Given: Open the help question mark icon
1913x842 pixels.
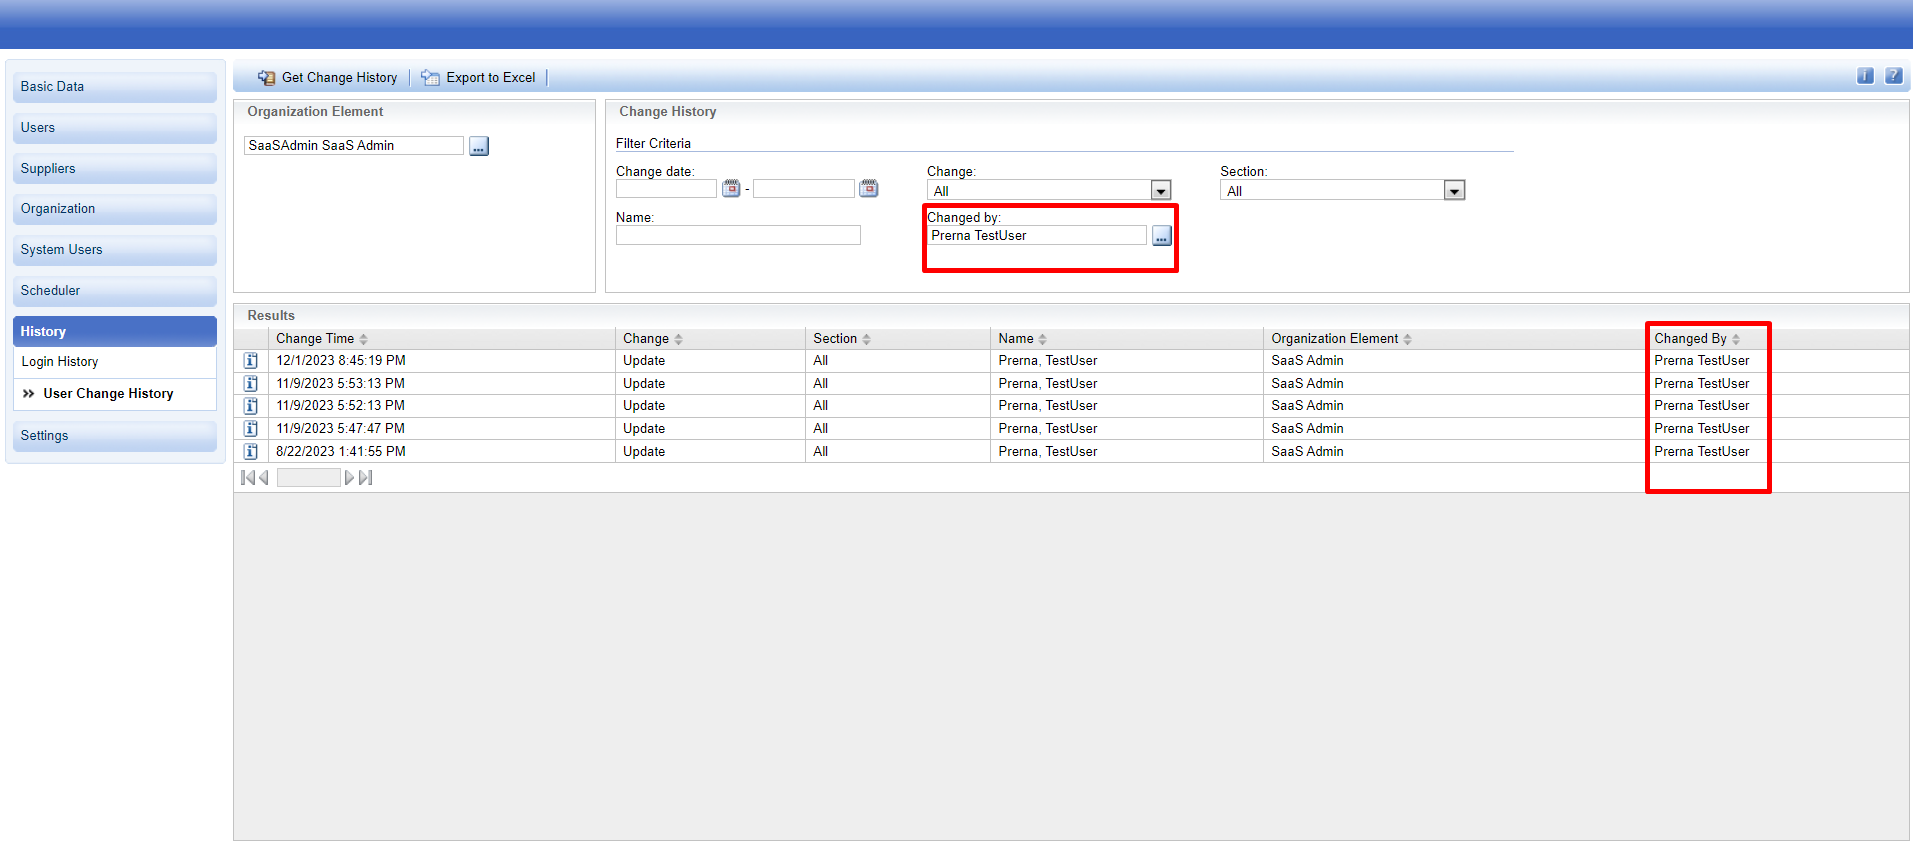Looking at the screenshot, I should pos(1893,76).
